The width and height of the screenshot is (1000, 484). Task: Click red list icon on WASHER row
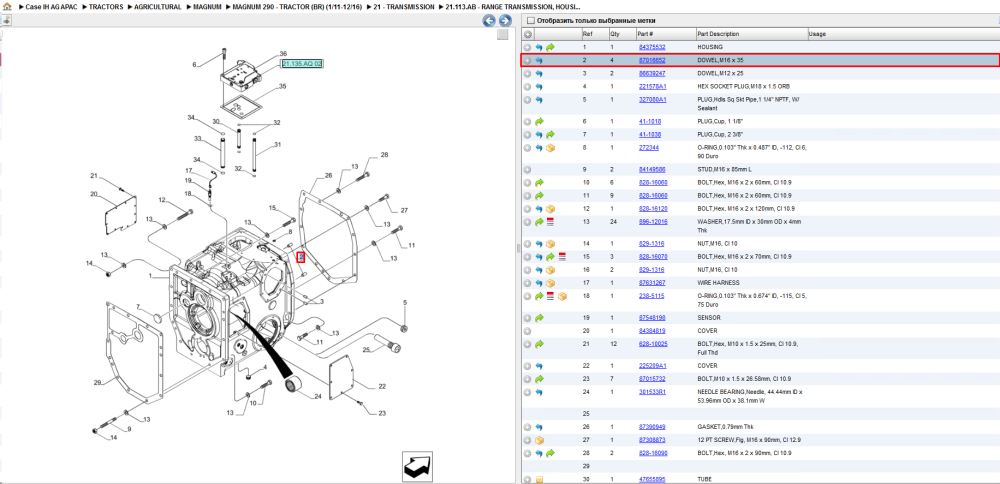point(550,222)
